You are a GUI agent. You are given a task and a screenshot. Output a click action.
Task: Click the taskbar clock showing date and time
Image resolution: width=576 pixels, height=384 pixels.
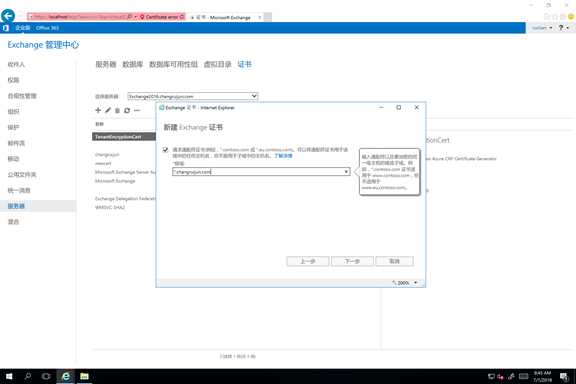coord(542,376)
